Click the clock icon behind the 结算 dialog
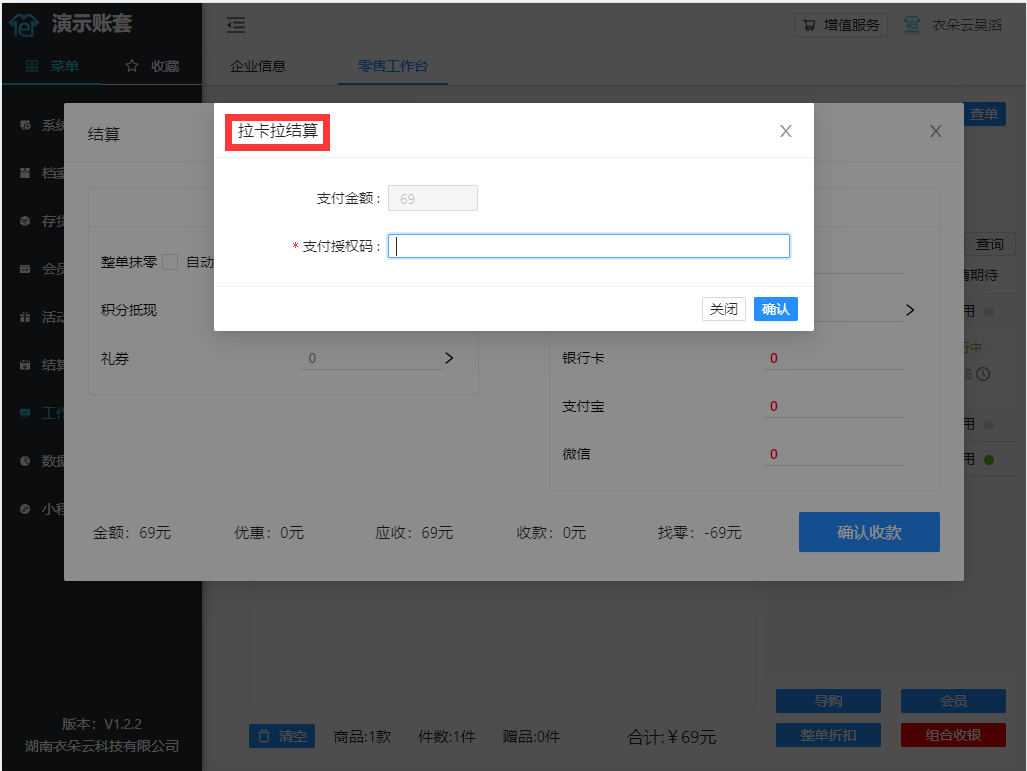This screenshot has width=1027, height=771. (x=983, y=374)
